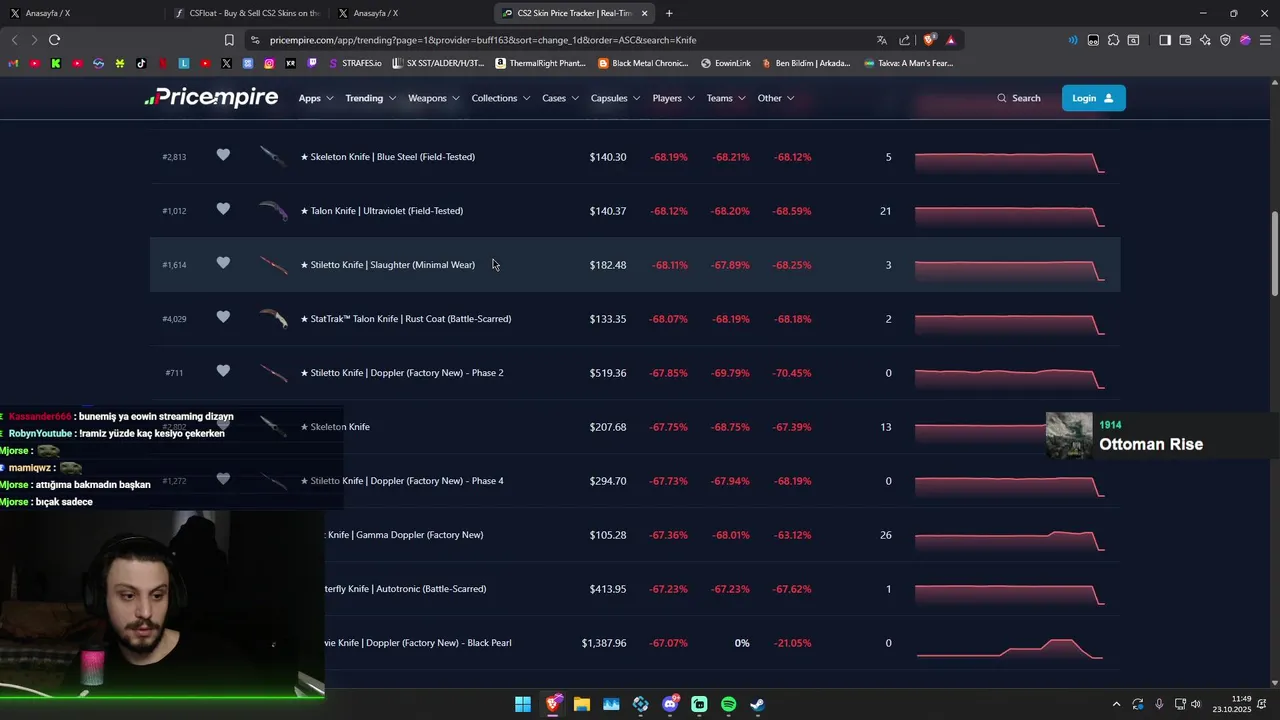
Task: Open the Other dropdown menu
Action: click(x=776, y=98)
